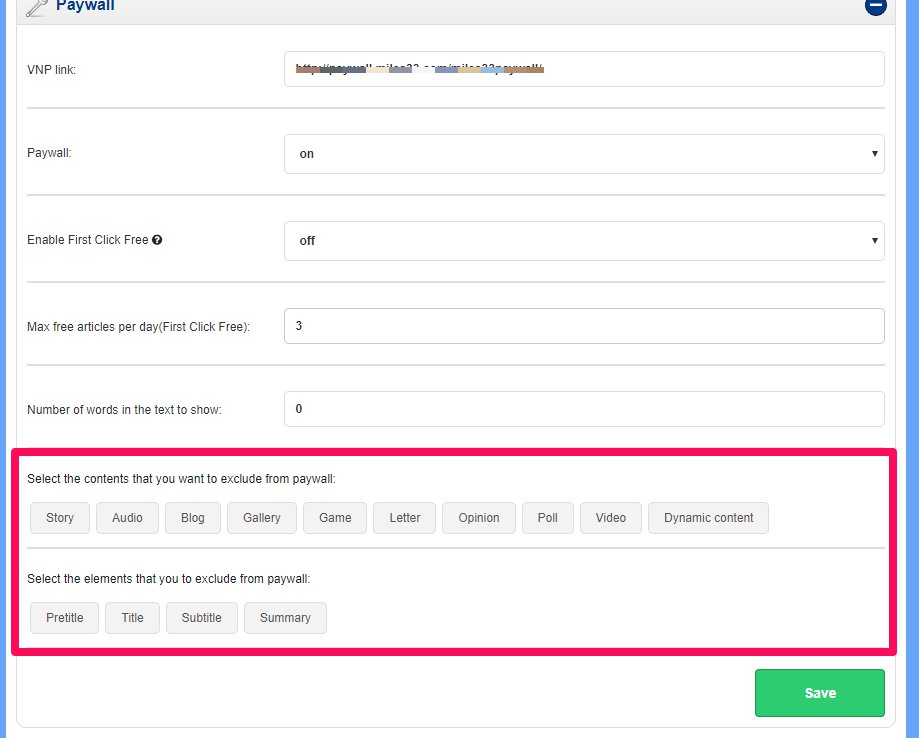Exclude Gallery from paywall
Image resolution: width=919 pixels, height=738 pixels.
click(x=262, y=518)
